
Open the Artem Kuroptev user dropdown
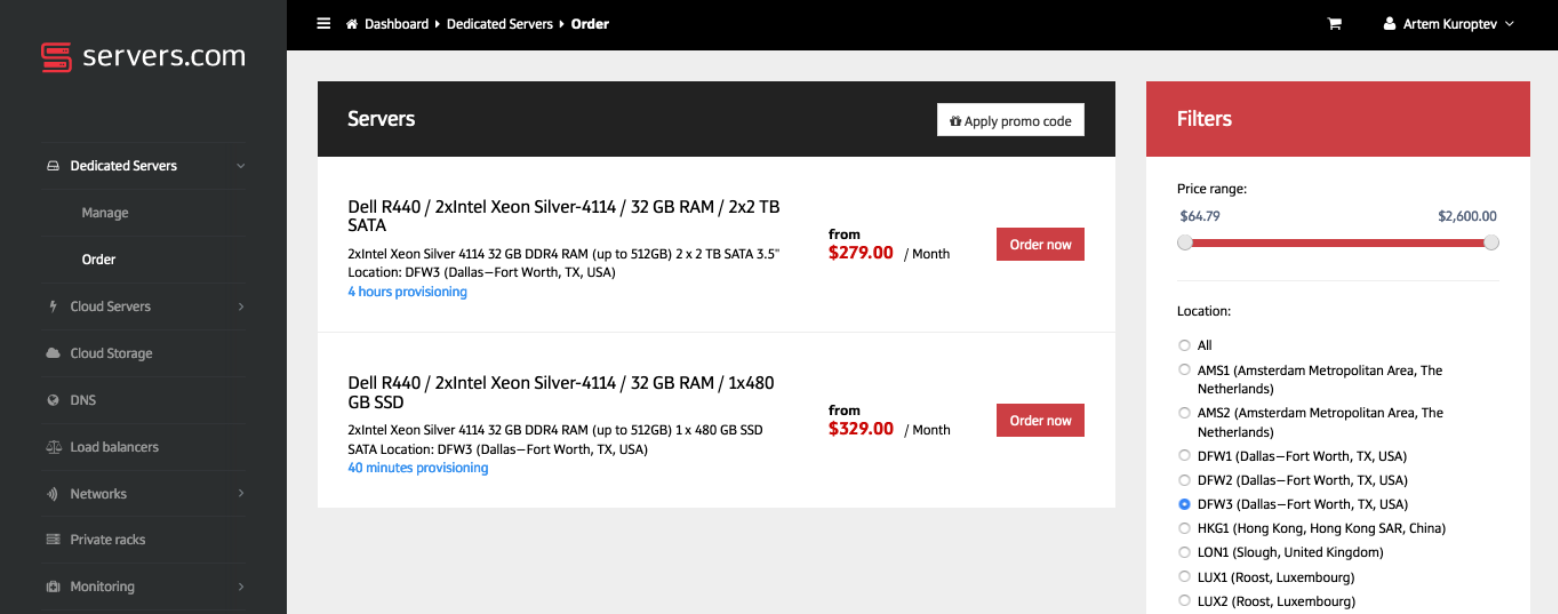[1448, 24]
